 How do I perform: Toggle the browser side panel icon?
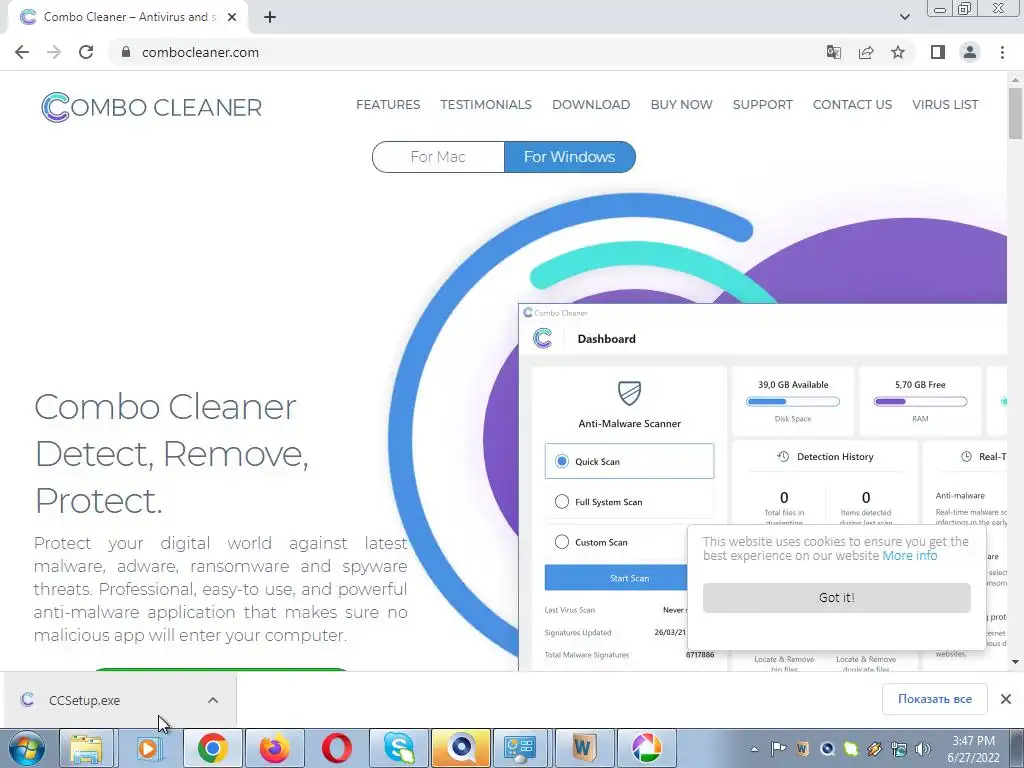click(938, 52)
